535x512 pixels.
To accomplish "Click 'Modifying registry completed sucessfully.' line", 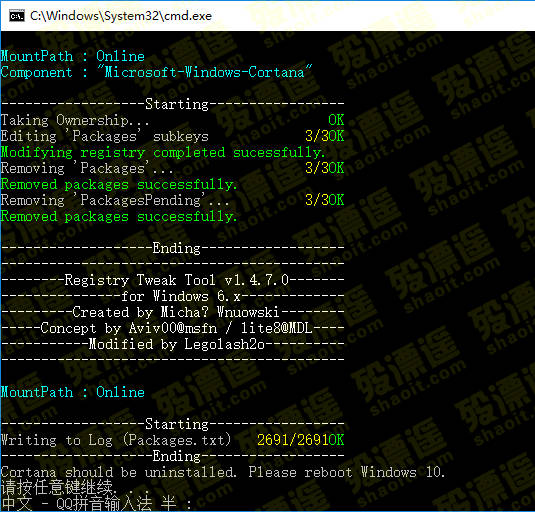I will coord(163,152).
